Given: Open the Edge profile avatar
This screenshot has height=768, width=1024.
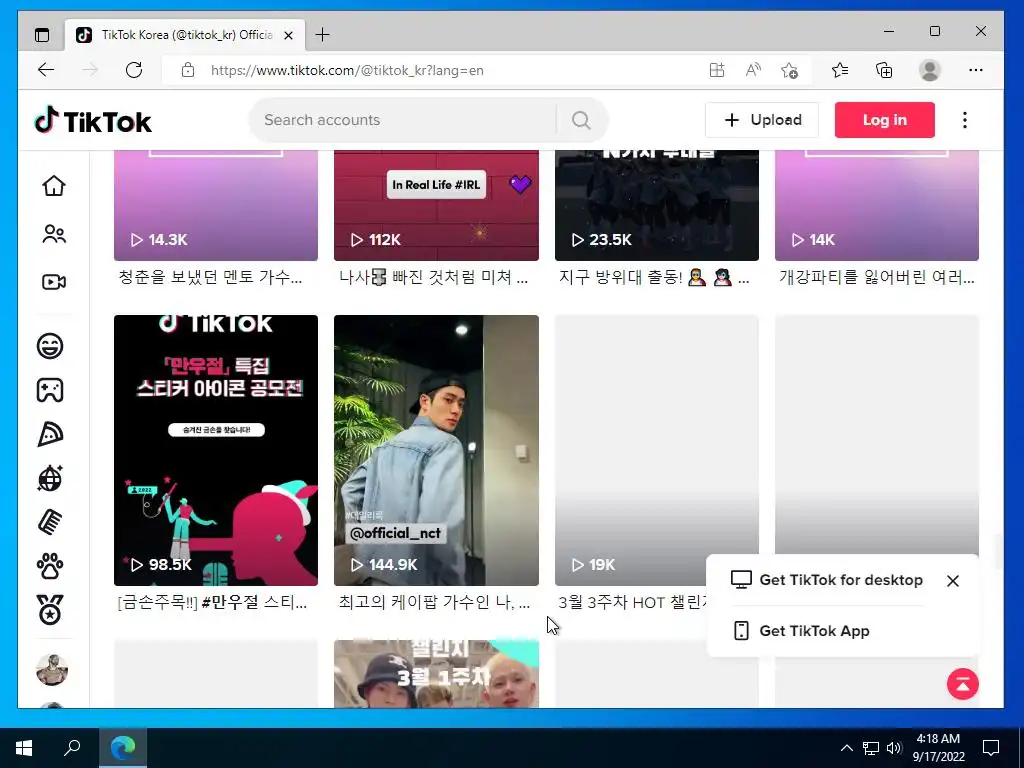Looking at the screenshot, I should (929, 70).
